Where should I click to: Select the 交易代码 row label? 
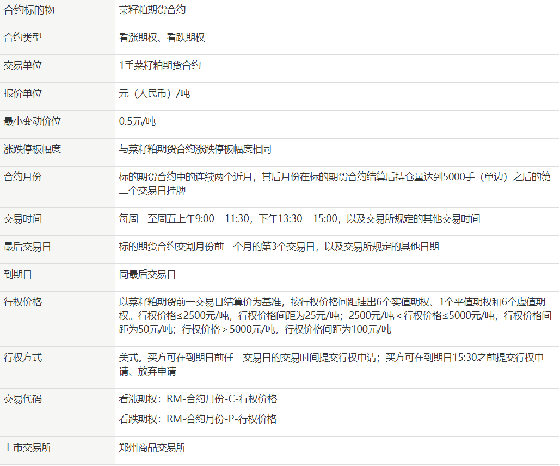pyautogui.click(x=22, y=399)
